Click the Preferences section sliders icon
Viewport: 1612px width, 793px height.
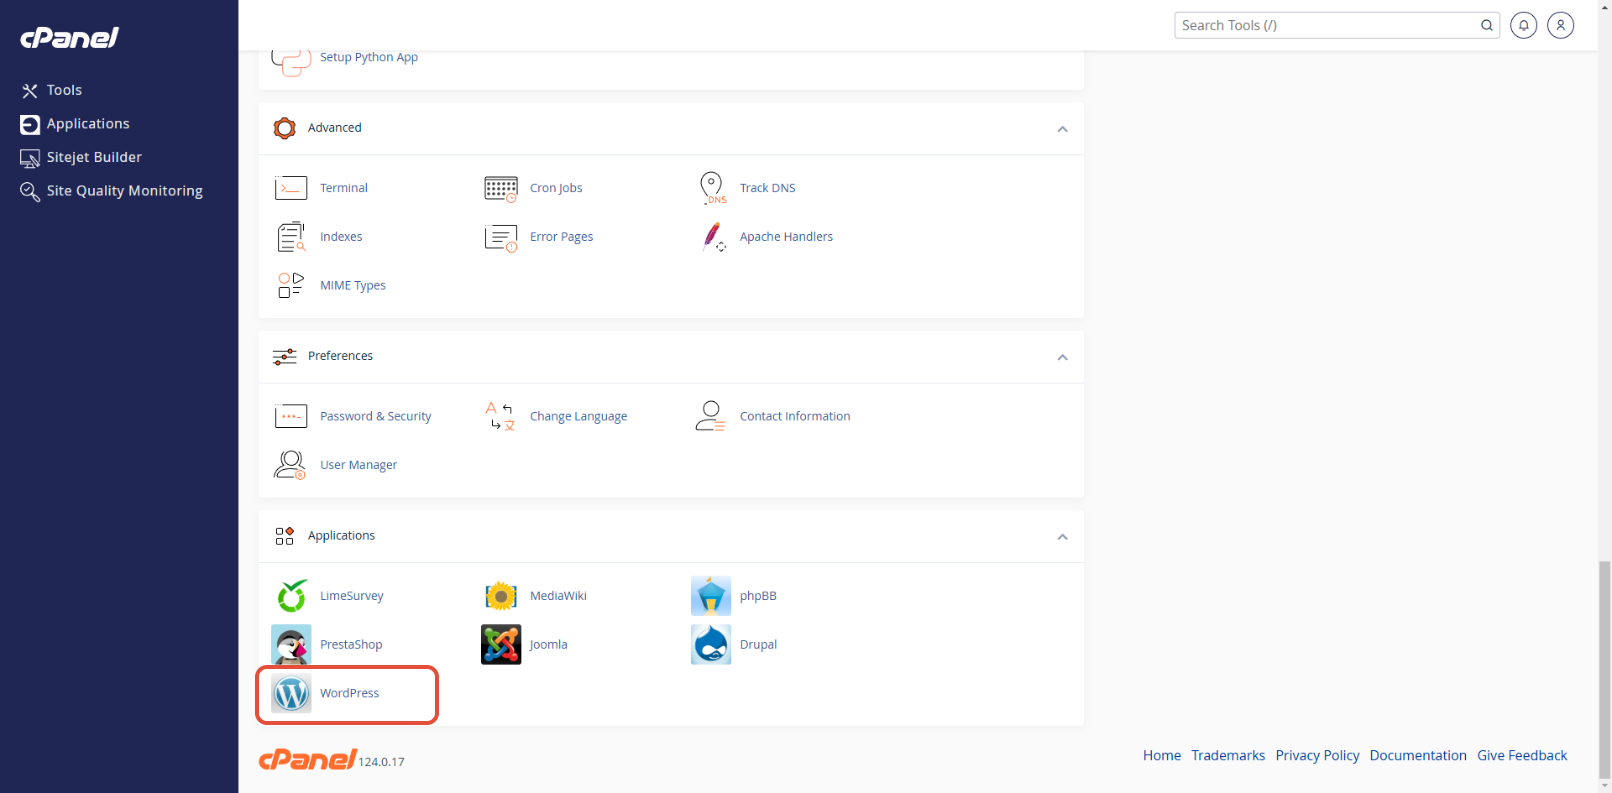(285, 356)
